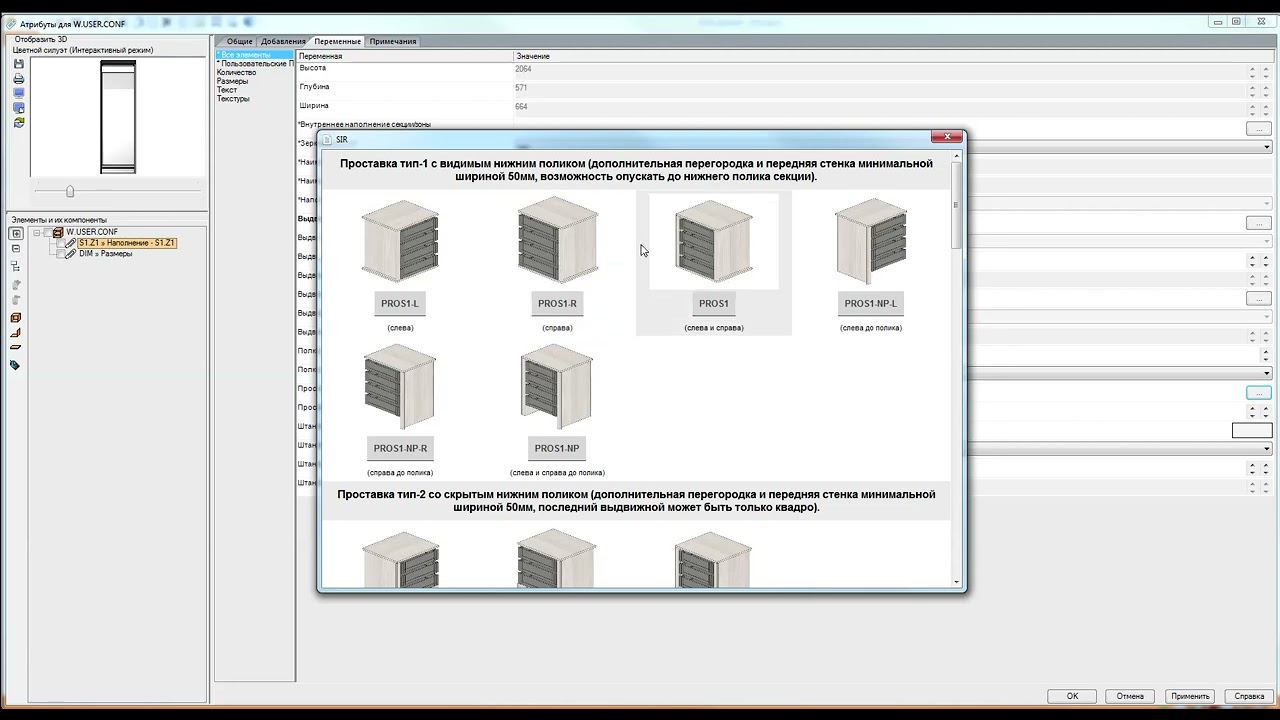The height and width of the screenshot is (720, 1280).
Task: Switch to the Добавления tab
Action: [x=283, y=41]
